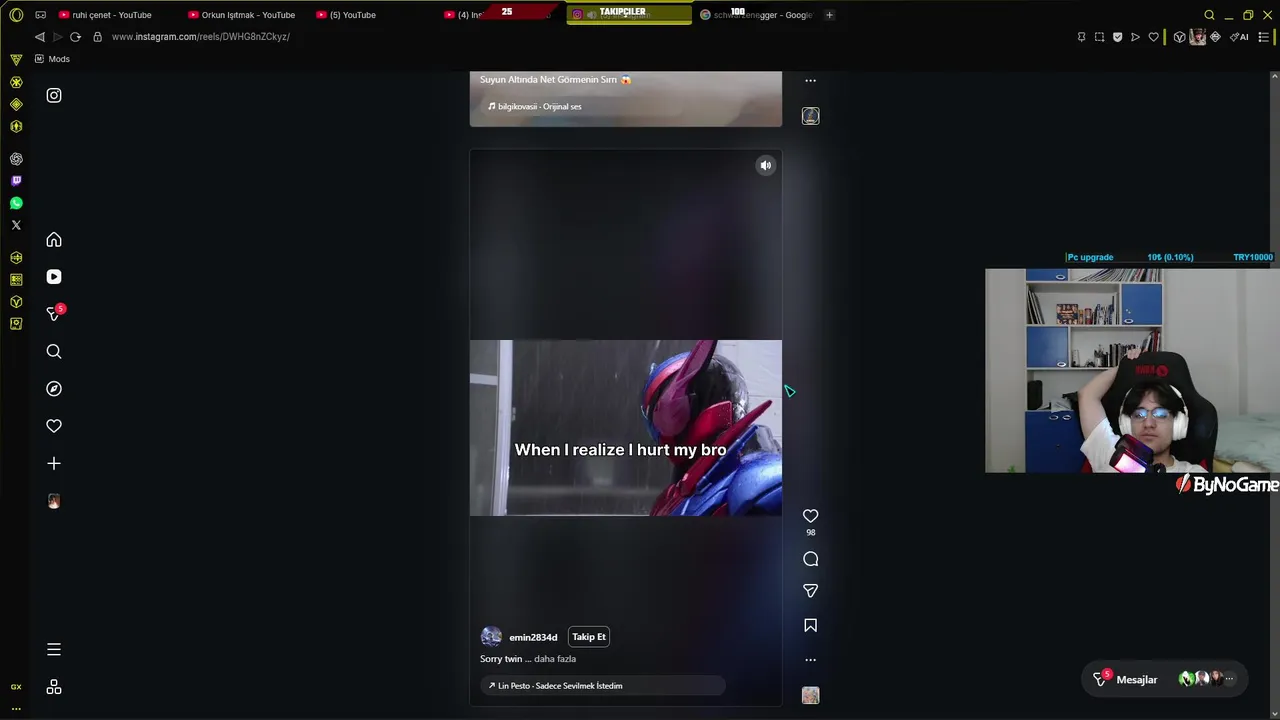Switch to 'ruhi çenet - YouTube' tab
Screen dimensions: 1280x720
pos(112,15)
